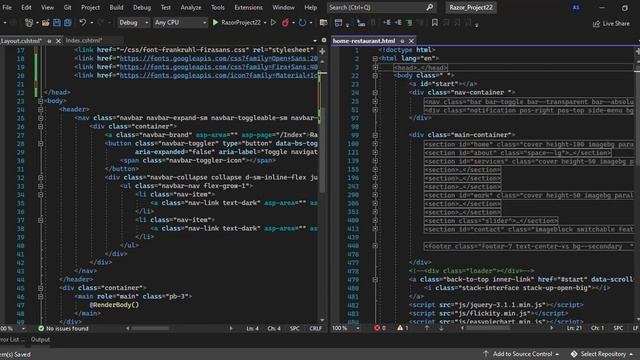Collapse the header tag at line 24

pos(40,109)
